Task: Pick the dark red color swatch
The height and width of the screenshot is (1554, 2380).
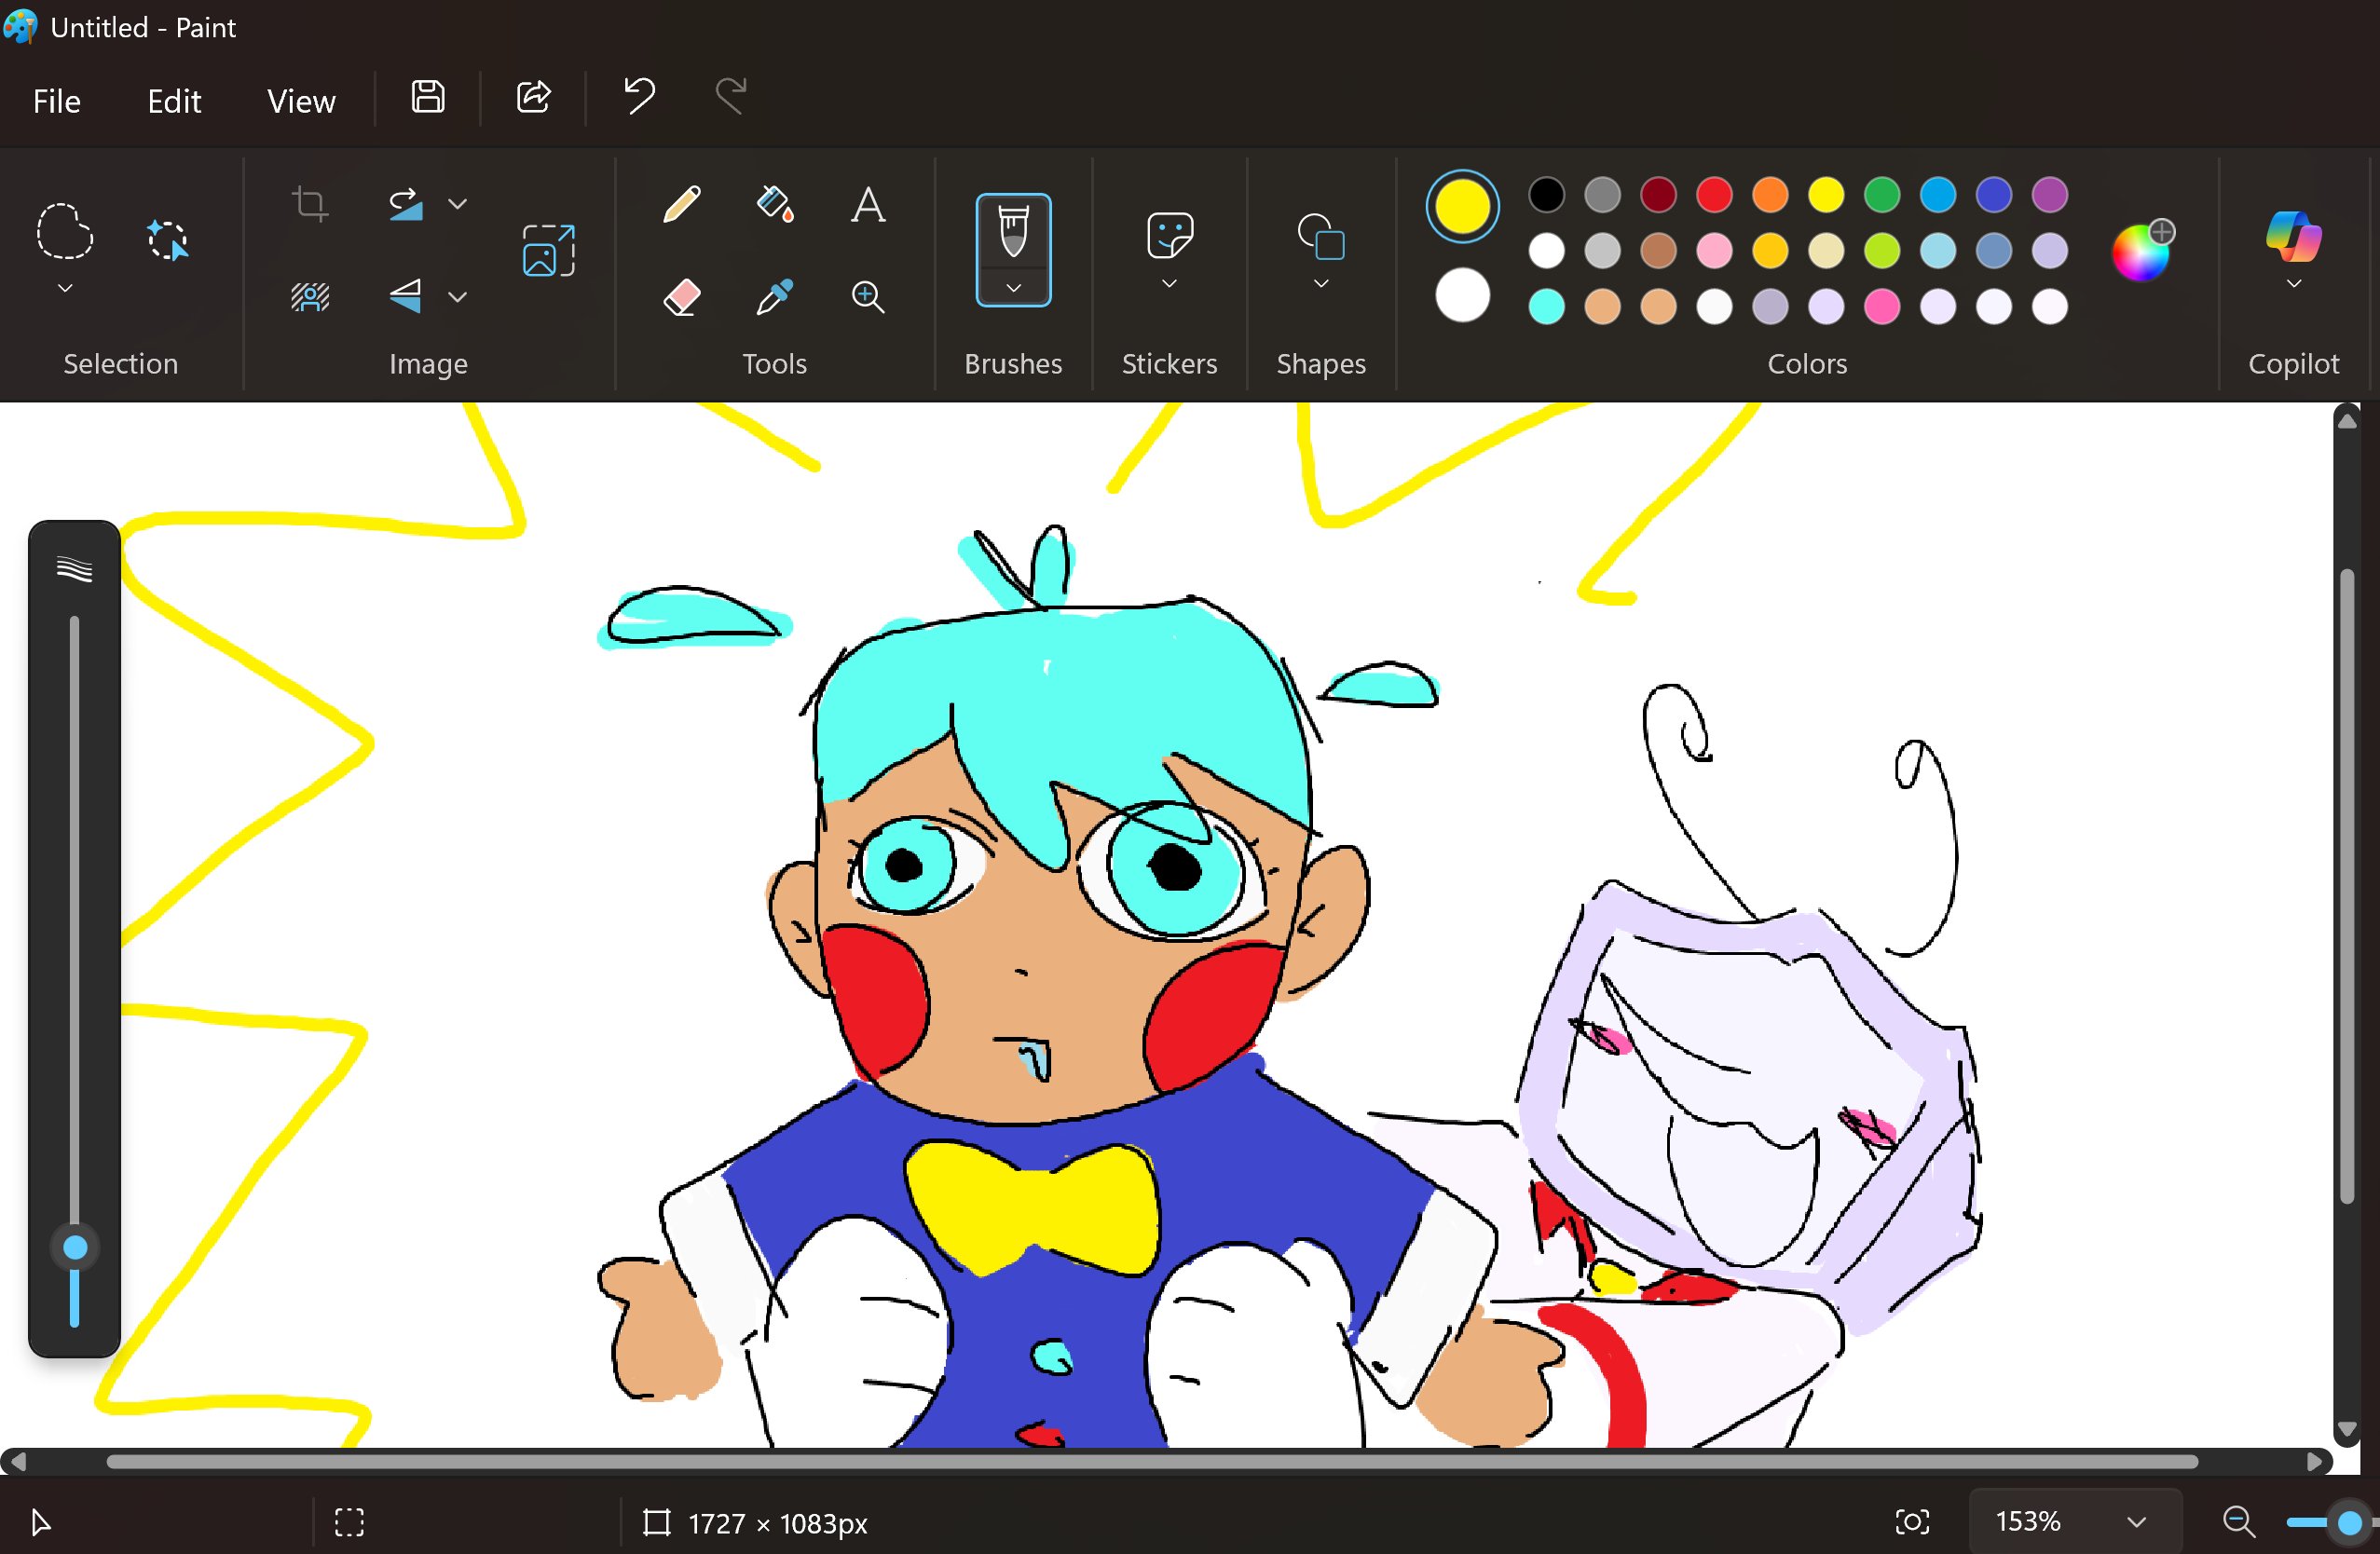Action: pos(1659,195)
